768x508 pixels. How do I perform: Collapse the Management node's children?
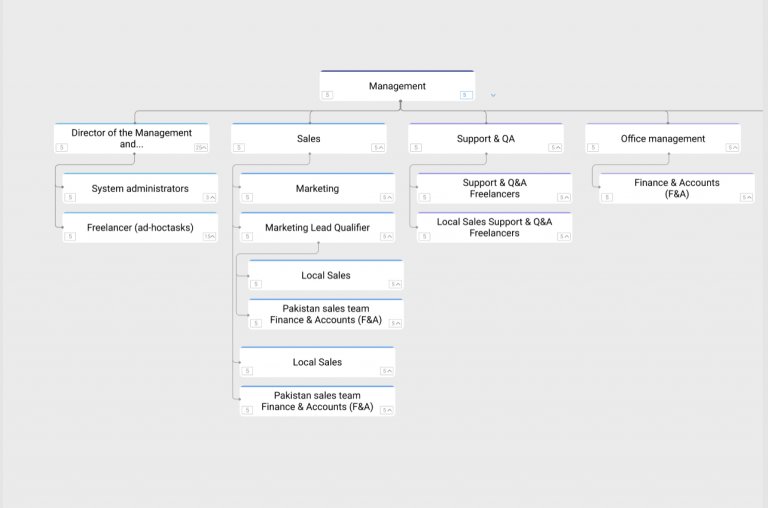[x=466, y=95]
